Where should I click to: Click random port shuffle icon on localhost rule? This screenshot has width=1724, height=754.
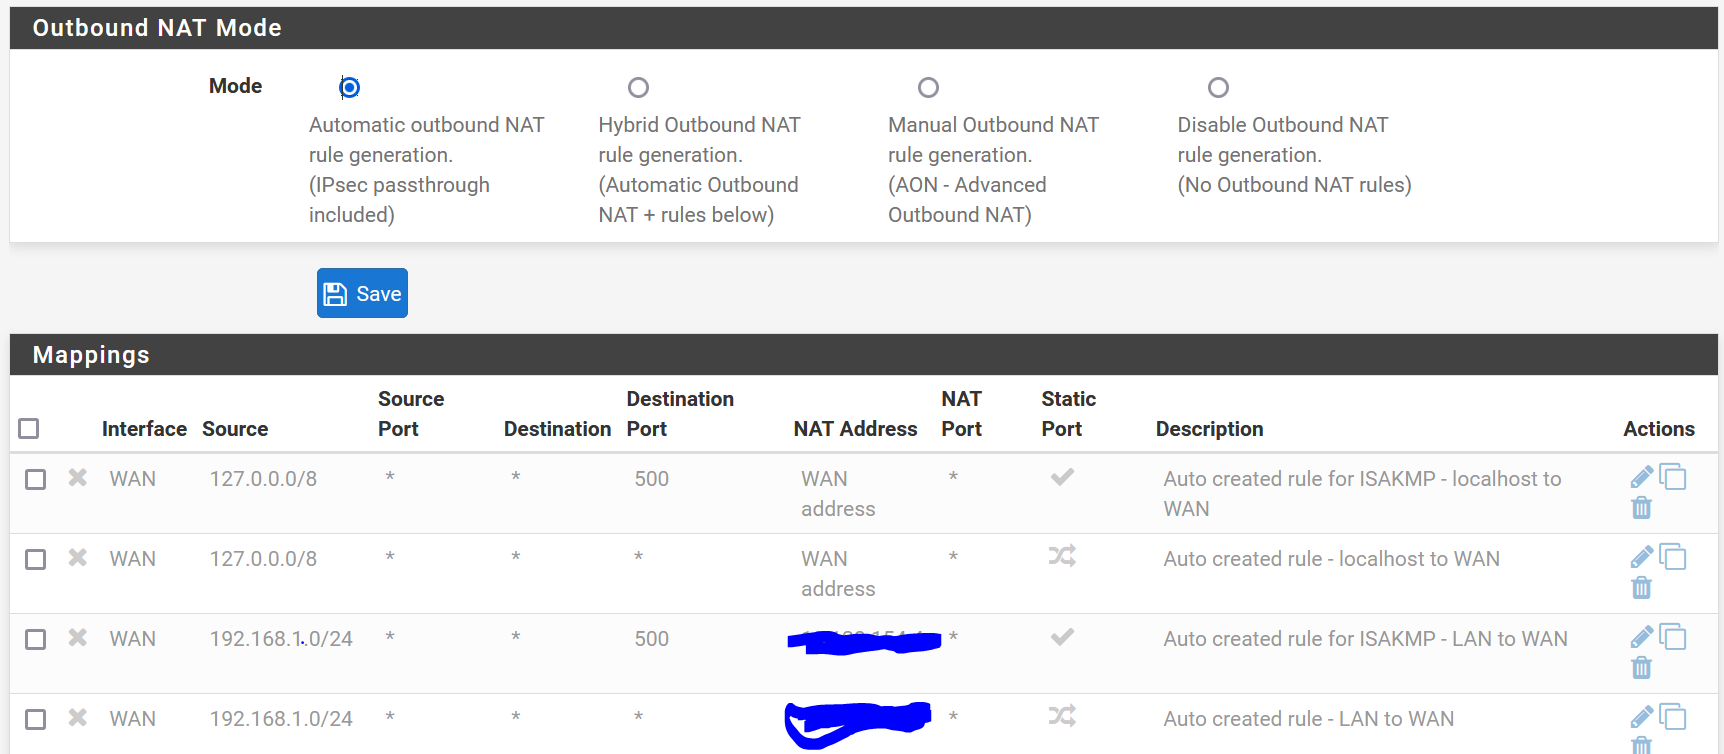1062,556
